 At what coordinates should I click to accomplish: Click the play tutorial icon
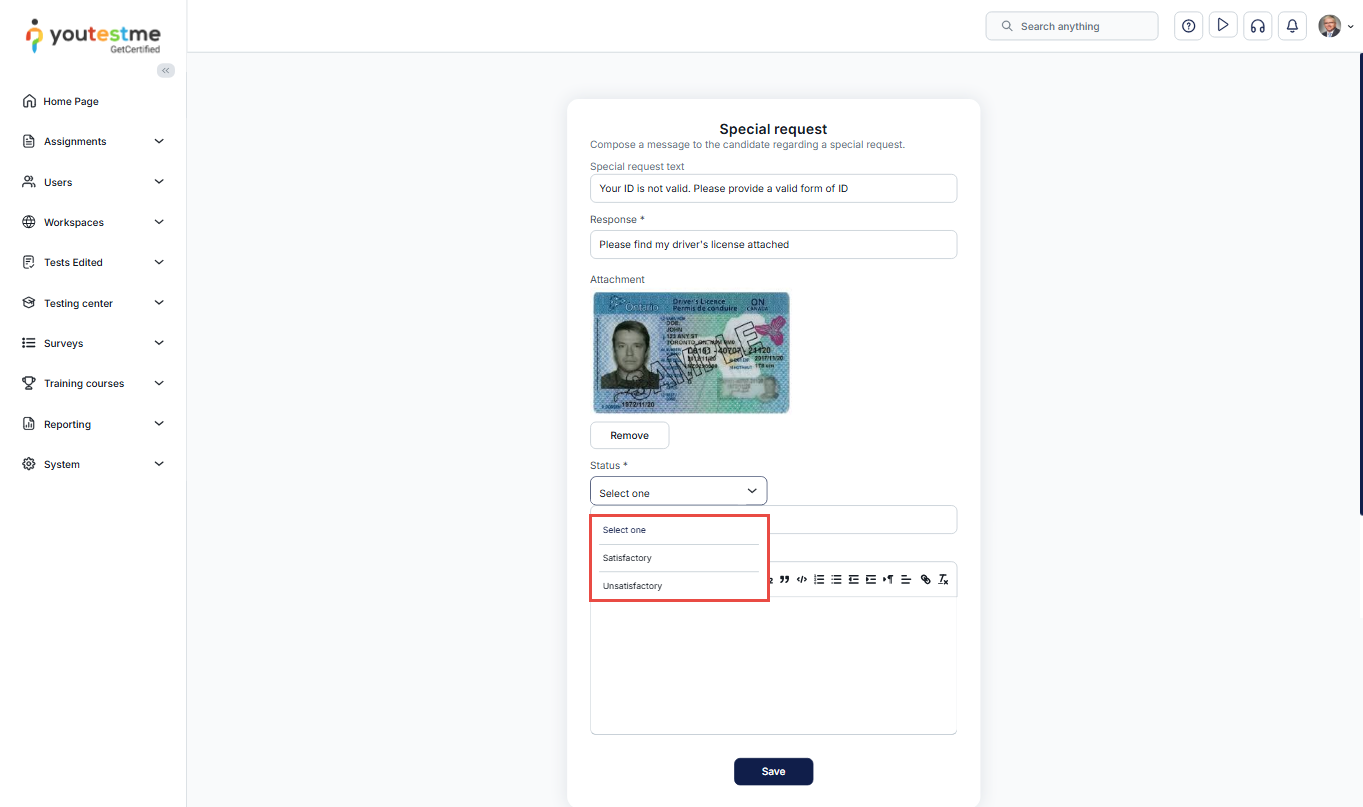pyautogui.click(x=1222, y=26)
